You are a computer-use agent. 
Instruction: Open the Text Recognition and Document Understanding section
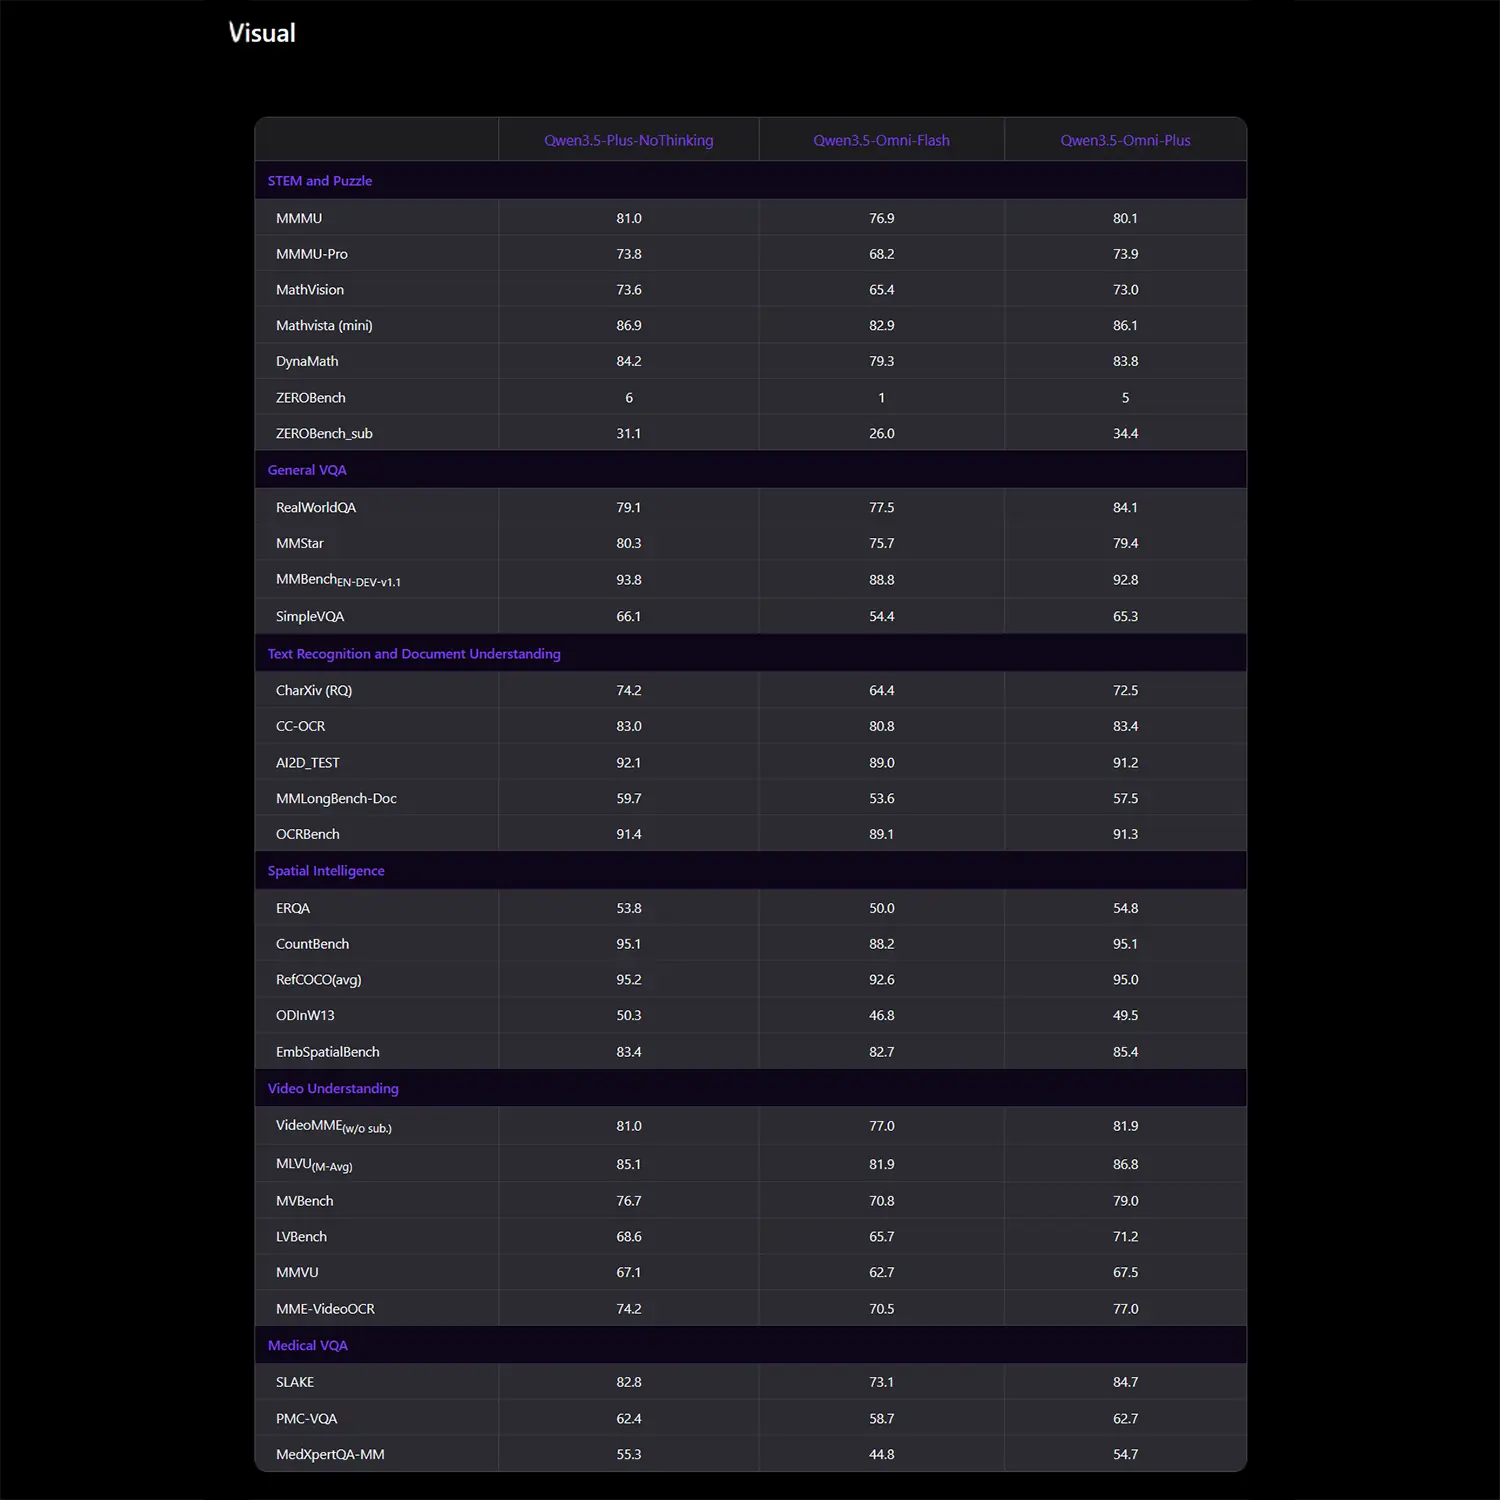pyautogui.click(x=413, y=653)
